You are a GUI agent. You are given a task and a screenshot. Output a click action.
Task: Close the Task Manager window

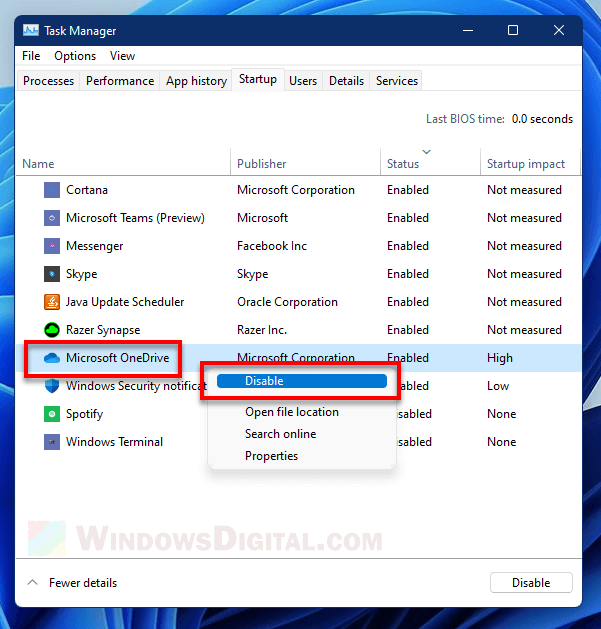(559, 30)
